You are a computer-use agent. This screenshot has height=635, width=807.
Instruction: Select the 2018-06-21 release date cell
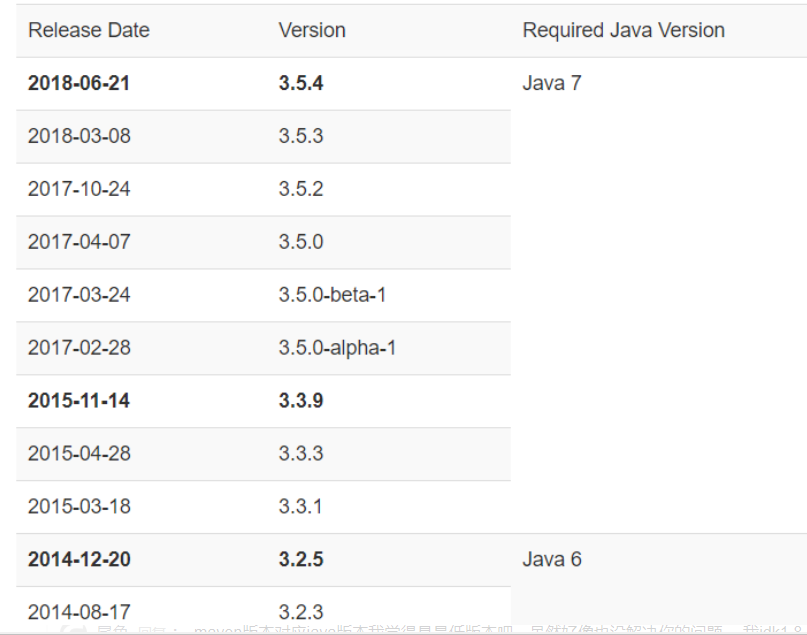coord(79,83)
